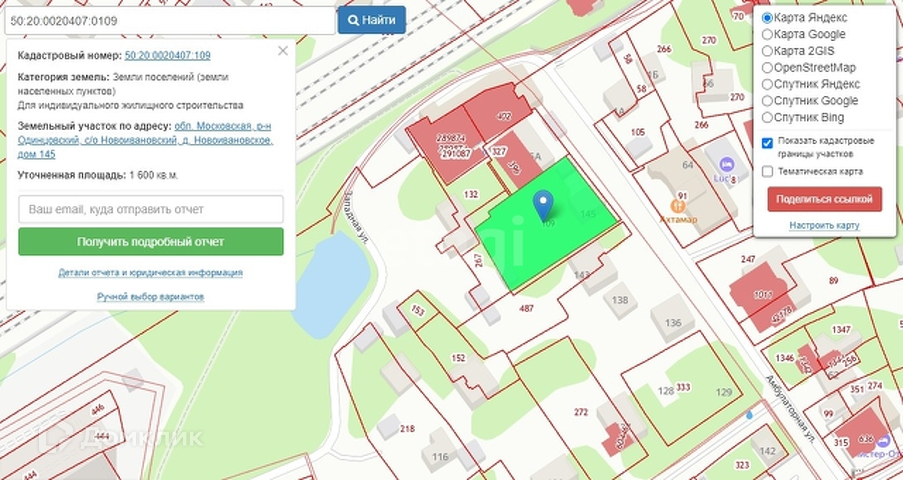Click the blue pond on map
Screen dimensions: 903x480
pyautogui.click(x=333, y=284)
